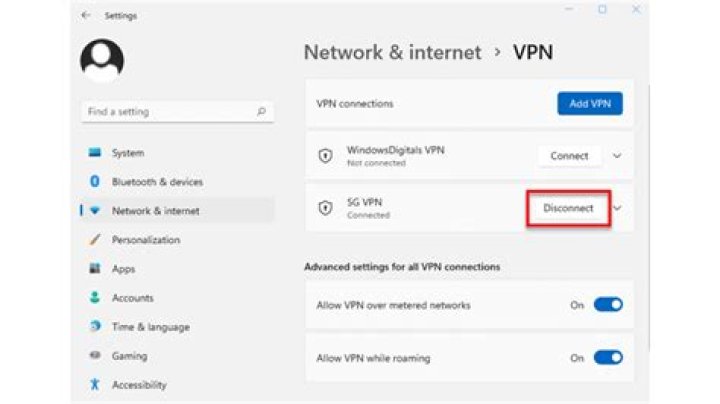Click the back arrow in Settings title bar
The height and width of the screenshot is (404, 720).
click(84, 16)
